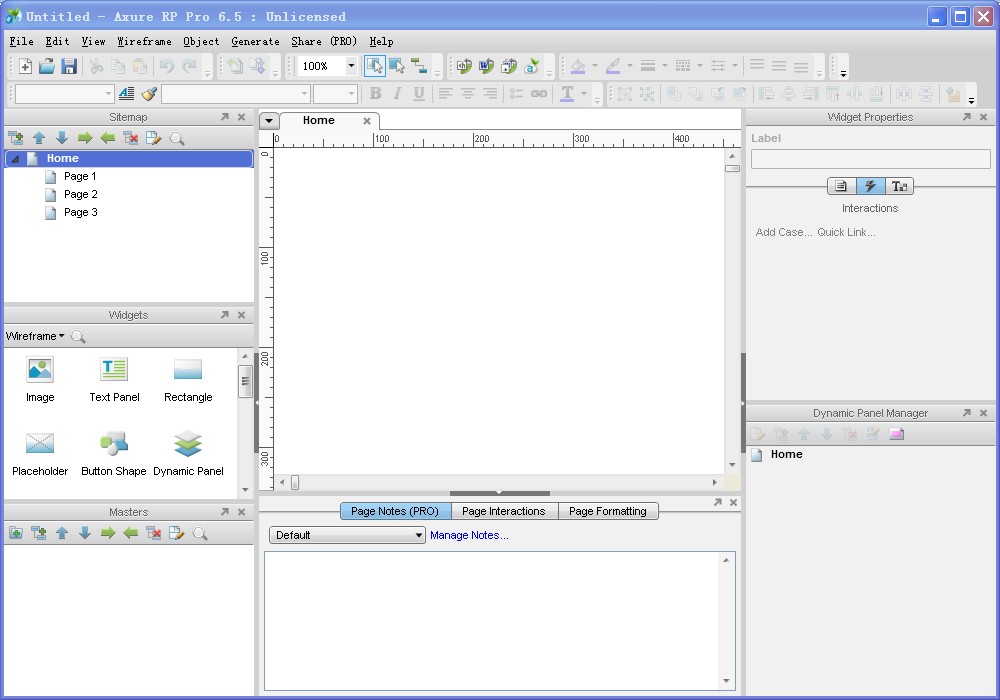Collapse the Home node in Sitemap

15,159
